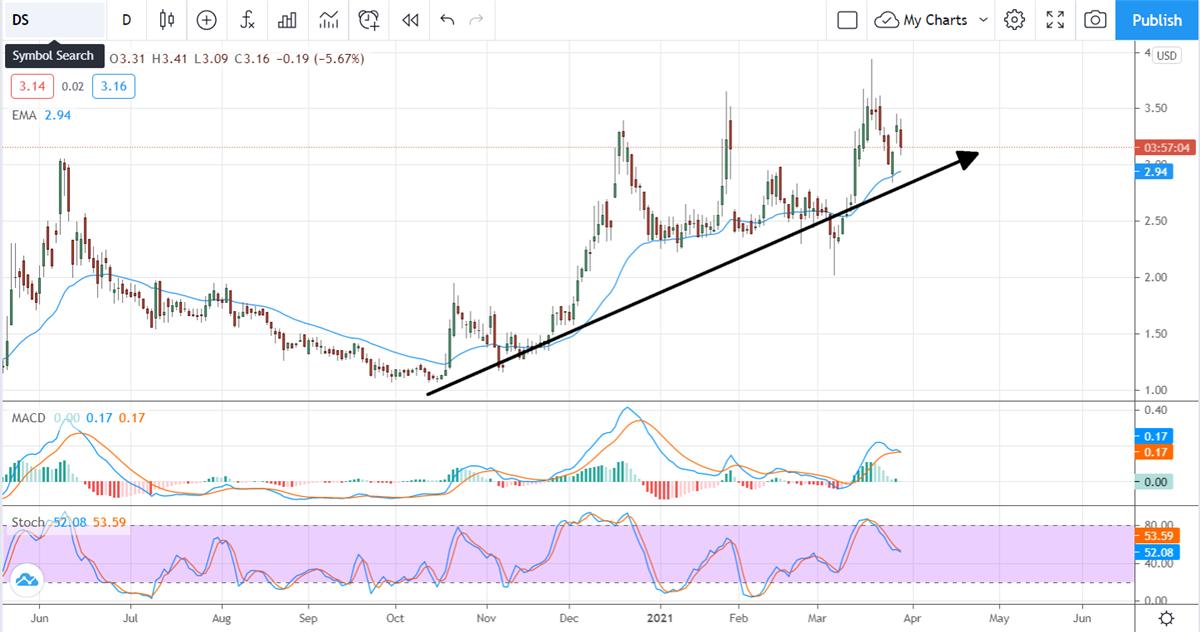The height and width of the screenshot is (632, 1200).
Task: Open chart settings via the gear icon
Action: tap(1013, 20)
